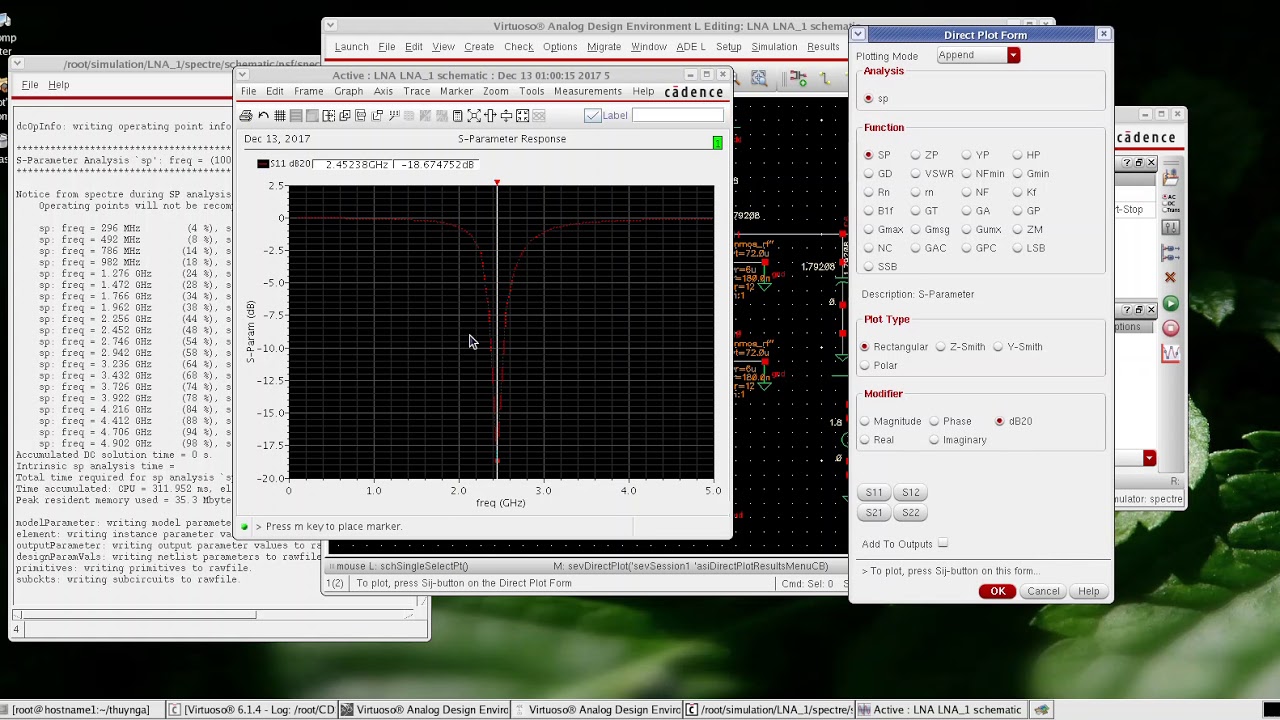Click the system tray icon in the taskbar
Screen dimensions: 1280x720
[x=1042, y=710]
